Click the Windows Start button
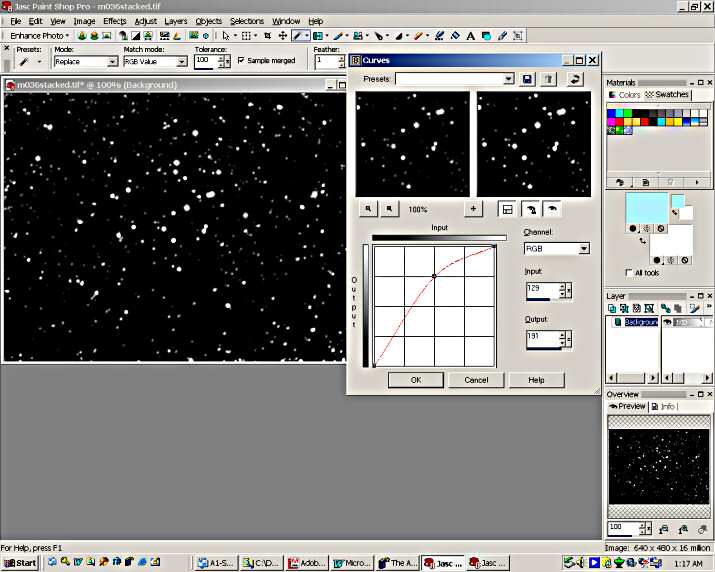This screenshot has width=715, height=572. (x=19, y=563)
